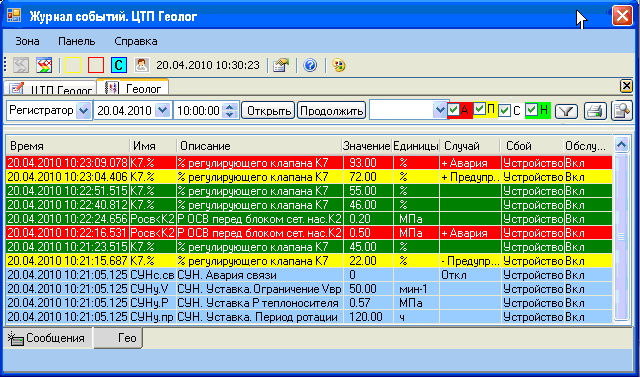The image size is (640, 377).
Task: Toggle the С checkbox filter
Action: (505, 110)
